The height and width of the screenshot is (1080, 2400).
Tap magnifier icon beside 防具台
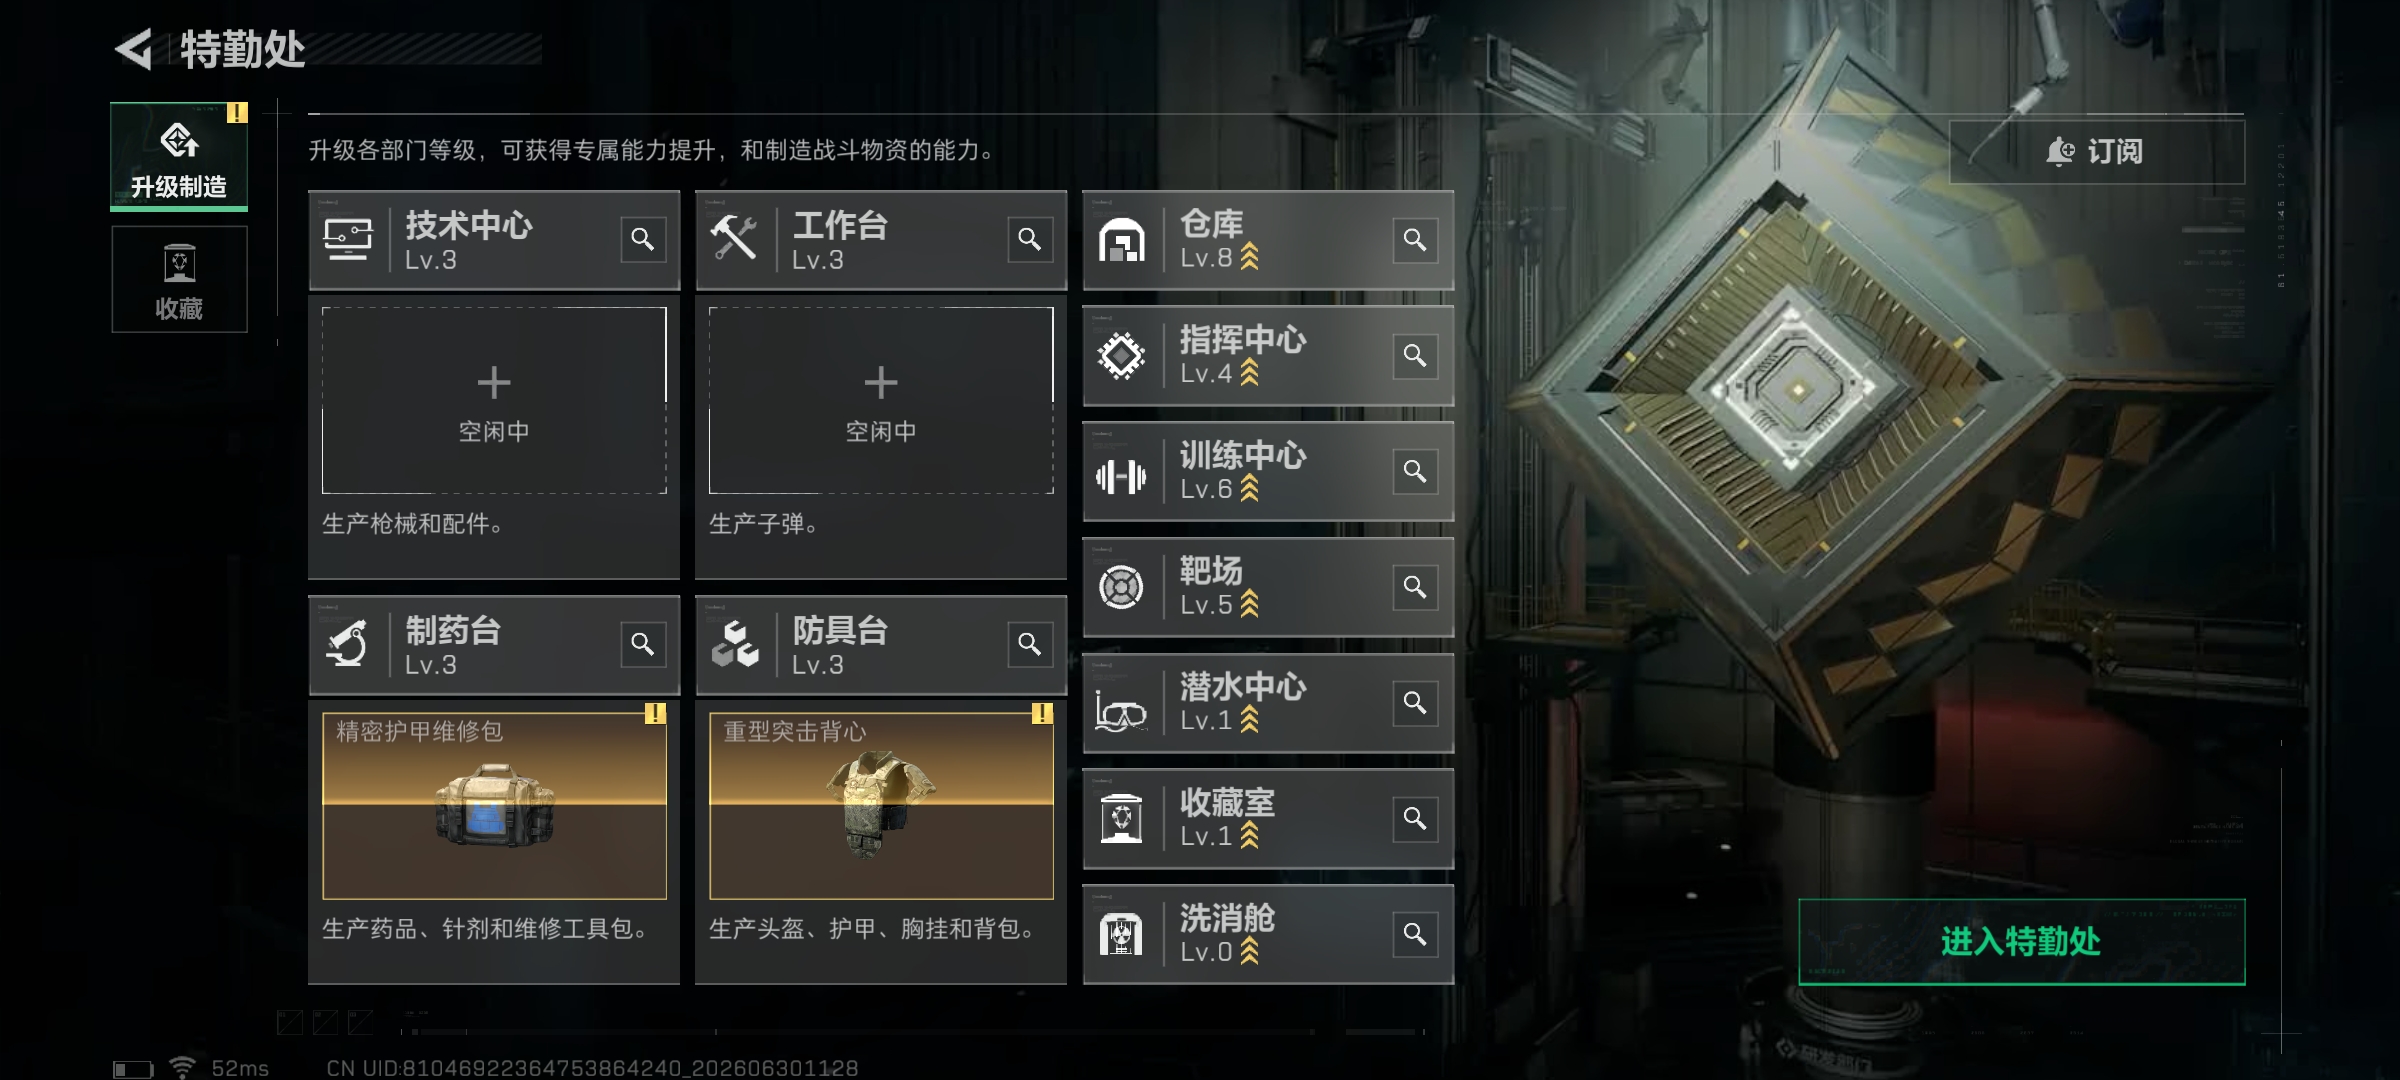click(1030, 645)
